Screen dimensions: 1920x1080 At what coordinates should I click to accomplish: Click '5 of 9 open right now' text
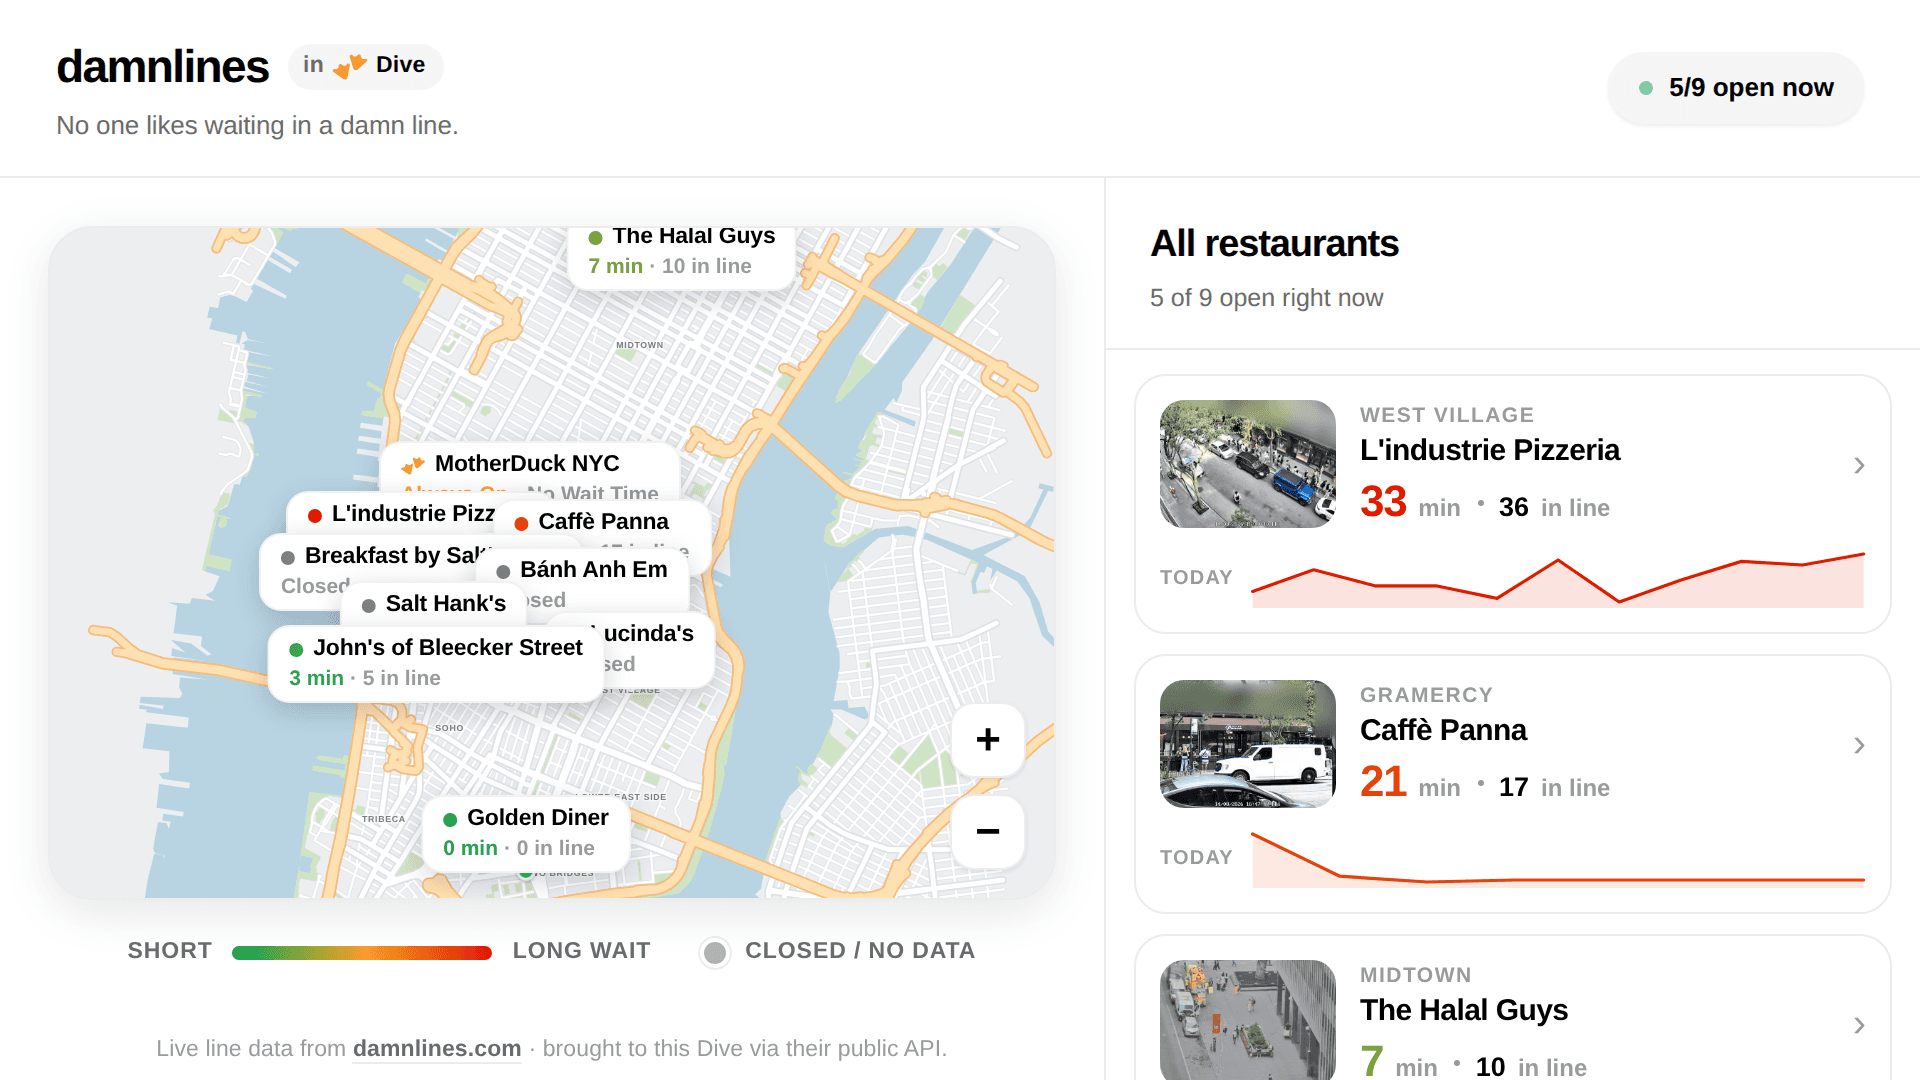[1266, 298]
